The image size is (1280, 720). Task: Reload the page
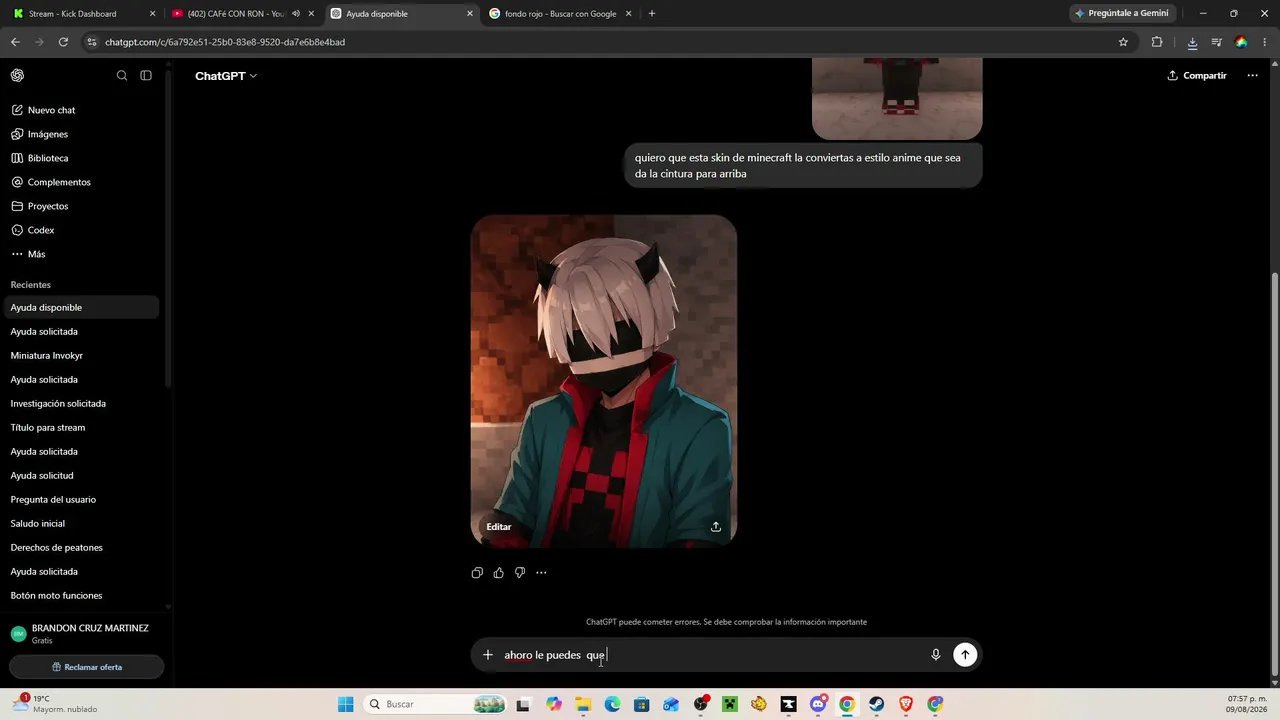63,42
